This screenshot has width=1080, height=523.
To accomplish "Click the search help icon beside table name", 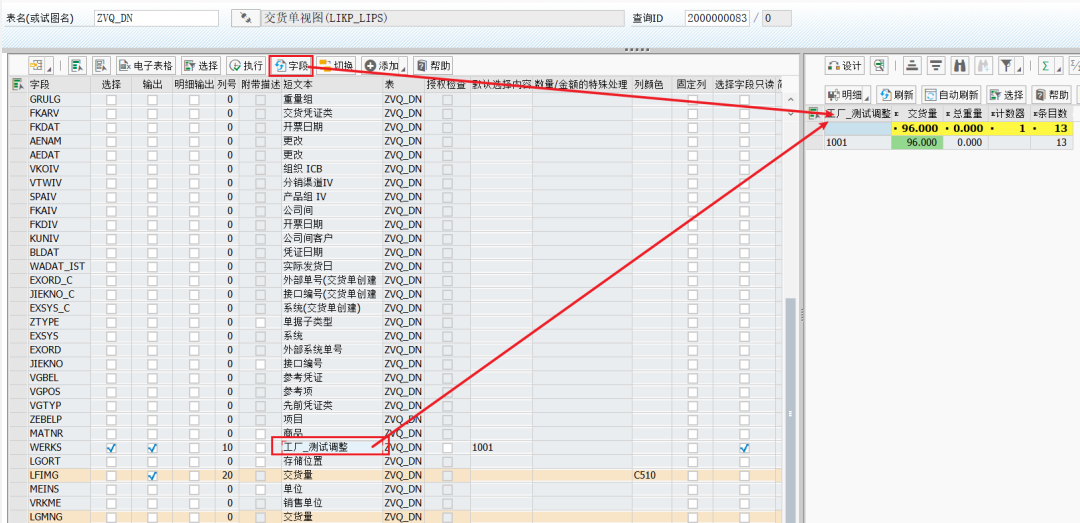I will click(x=245, y=19).
